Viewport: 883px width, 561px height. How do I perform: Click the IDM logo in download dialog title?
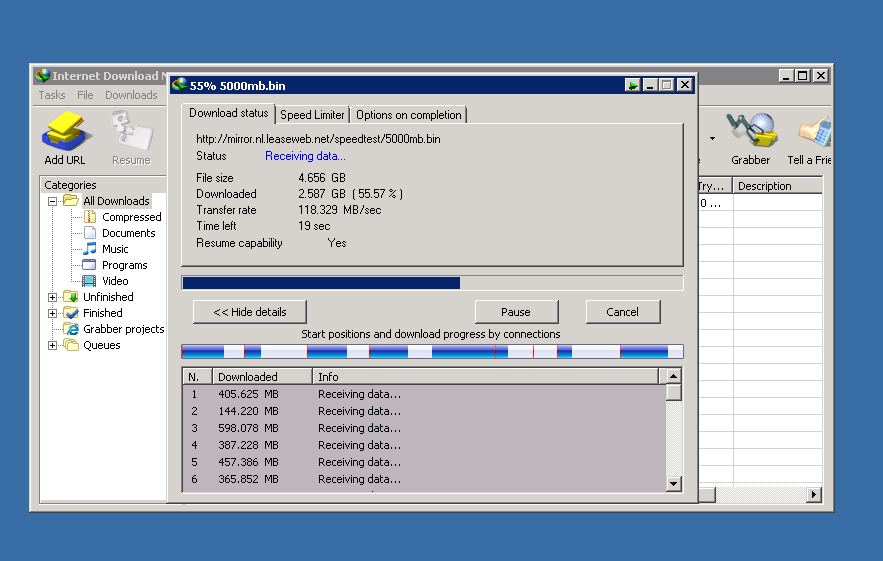point(180,85)
